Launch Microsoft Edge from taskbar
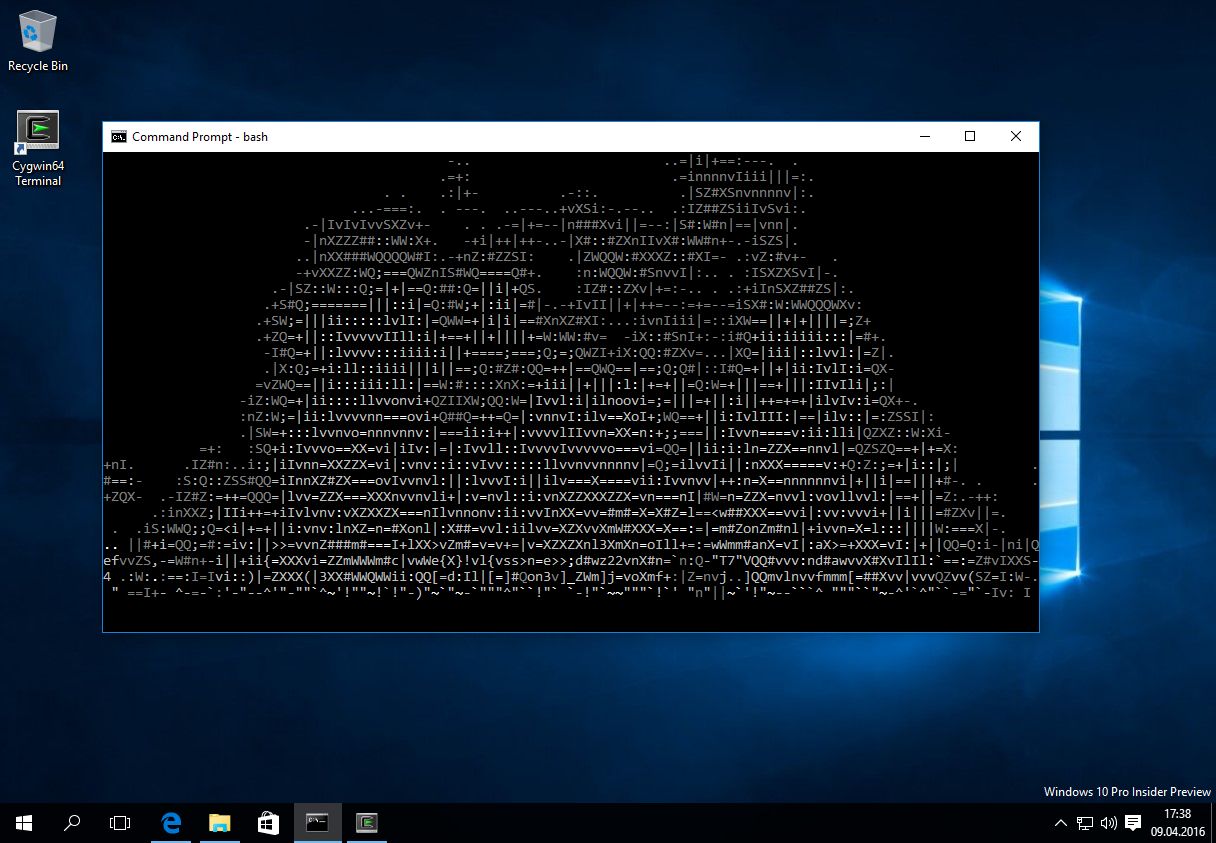The height and width of the screenshot is (843, 1216). click(171, 823)
